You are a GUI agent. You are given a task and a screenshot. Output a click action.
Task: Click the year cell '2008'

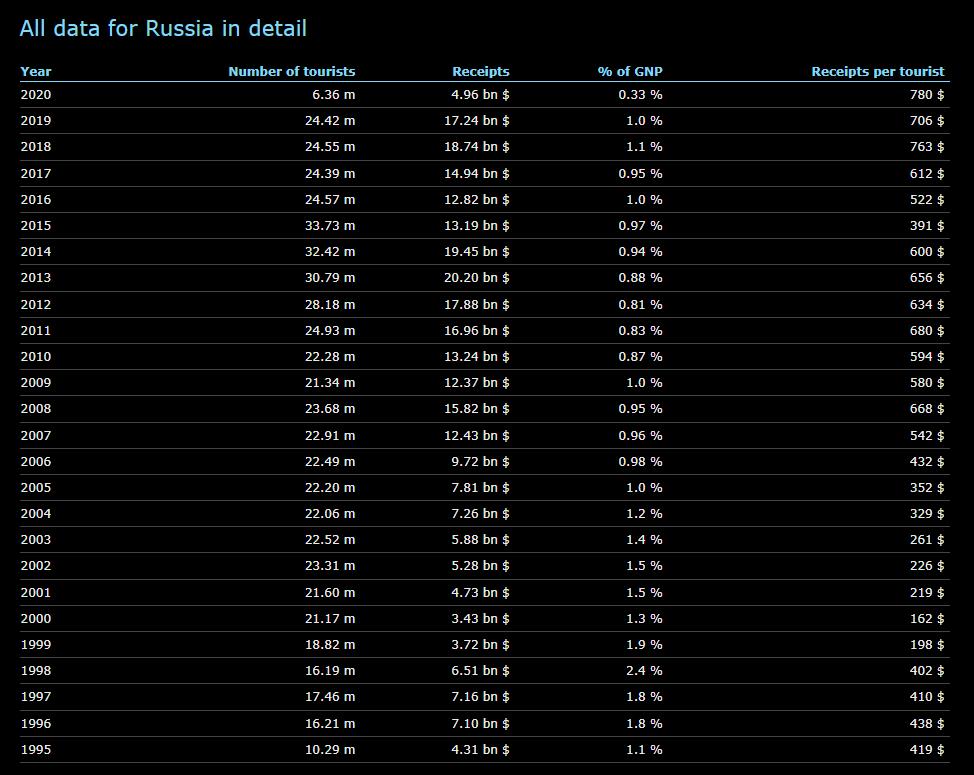36,409
